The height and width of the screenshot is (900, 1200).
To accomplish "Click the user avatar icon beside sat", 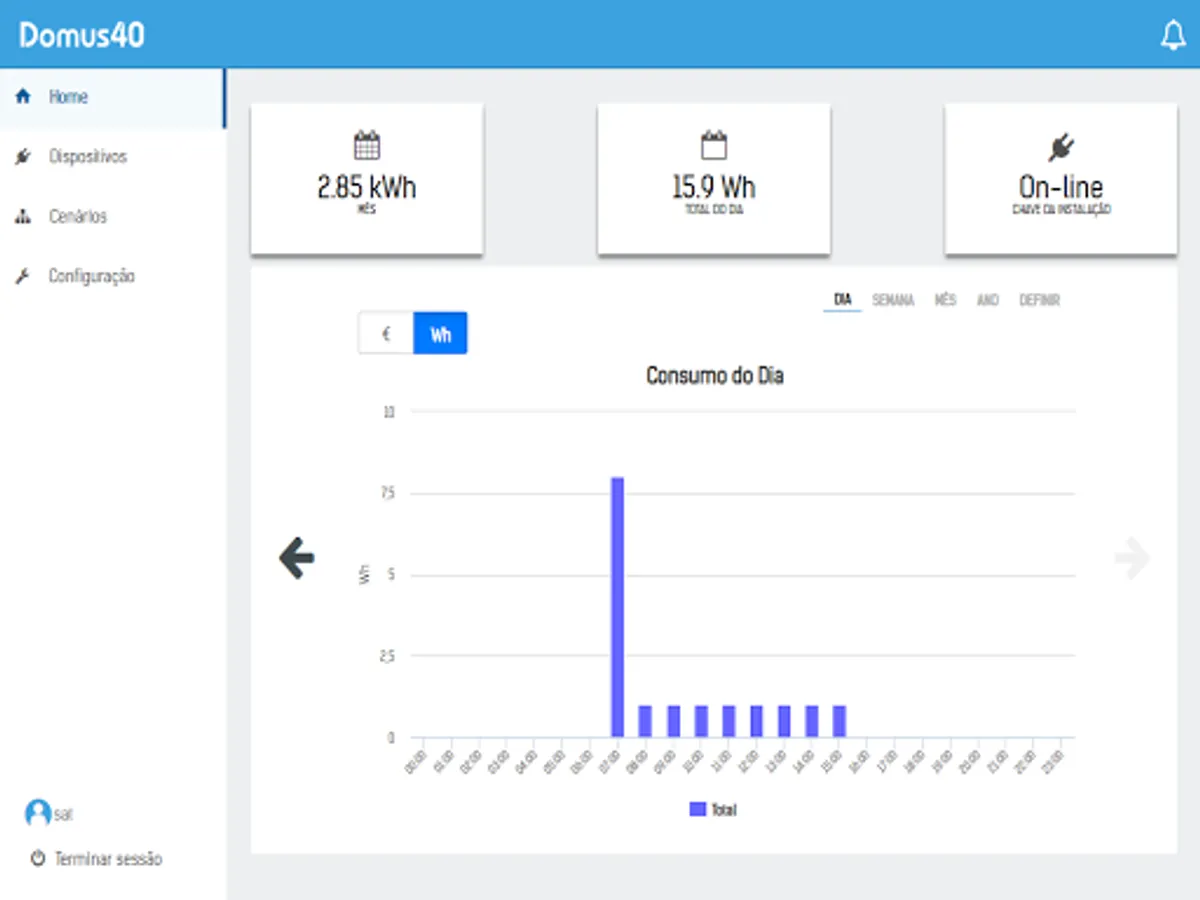I will pyautogui.click(x=38, y=813).
